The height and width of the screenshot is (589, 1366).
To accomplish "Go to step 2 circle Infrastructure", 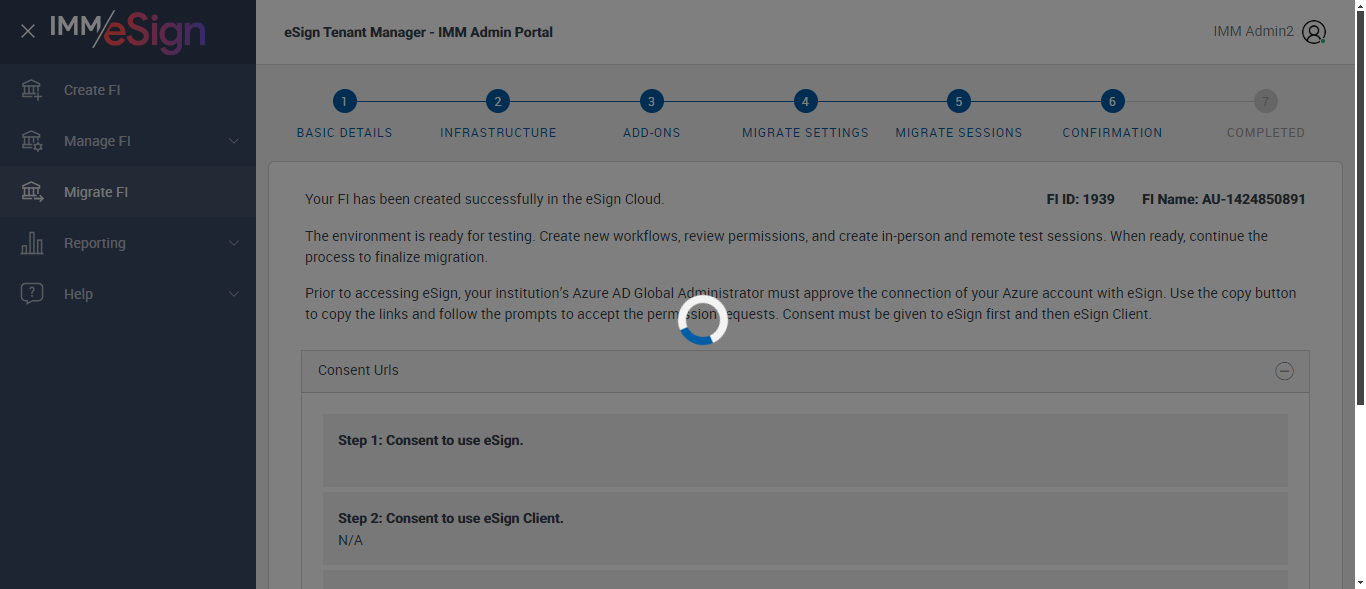I will 498,101.
